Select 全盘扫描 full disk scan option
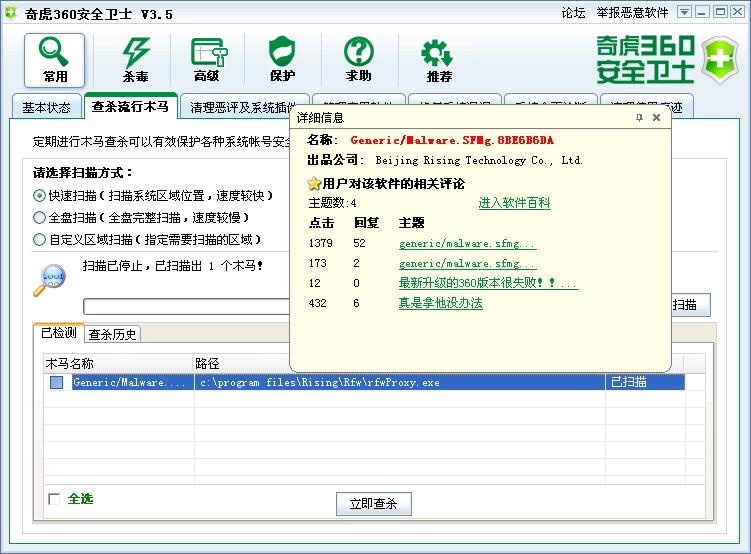Image resolution: width=751 pixels, height=554 pixels. [x=39, y=217]
